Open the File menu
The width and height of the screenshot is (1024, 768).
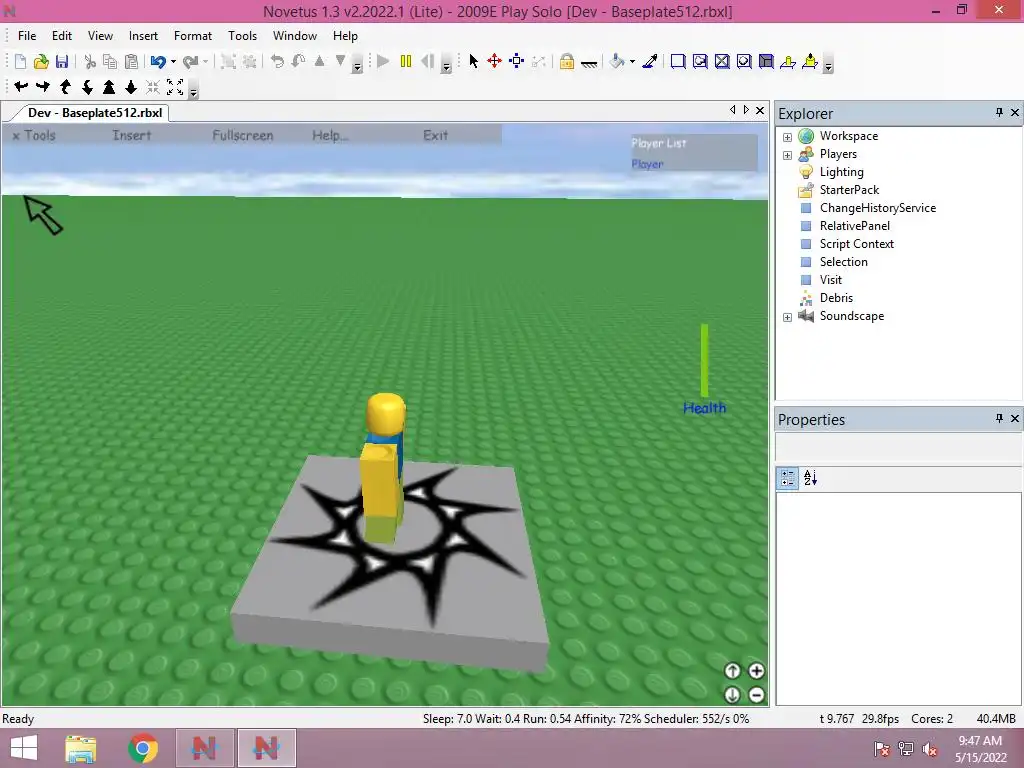pyautogui.click(x=27, y=36)
